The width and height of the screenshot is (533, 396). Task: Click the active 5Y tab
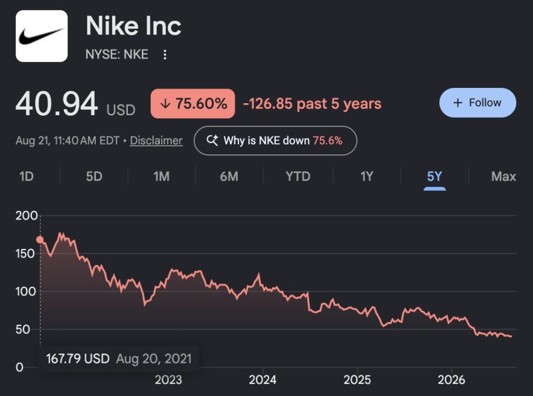(x=434, y=176)
